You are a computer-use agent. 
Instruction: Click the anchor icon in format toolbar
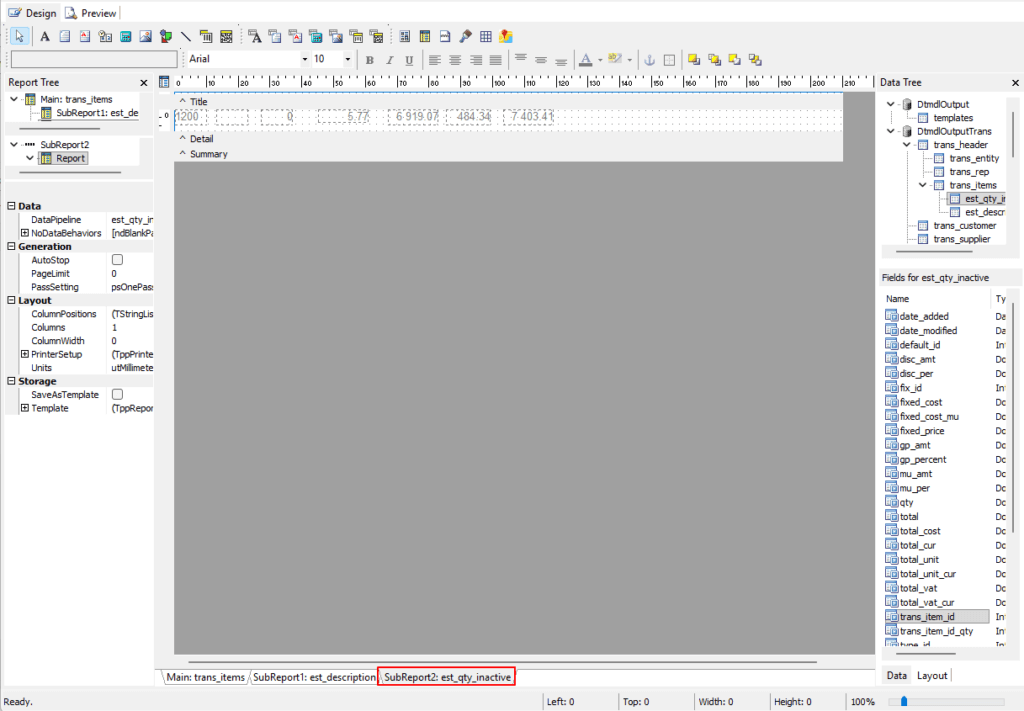[x=648, y=60]
